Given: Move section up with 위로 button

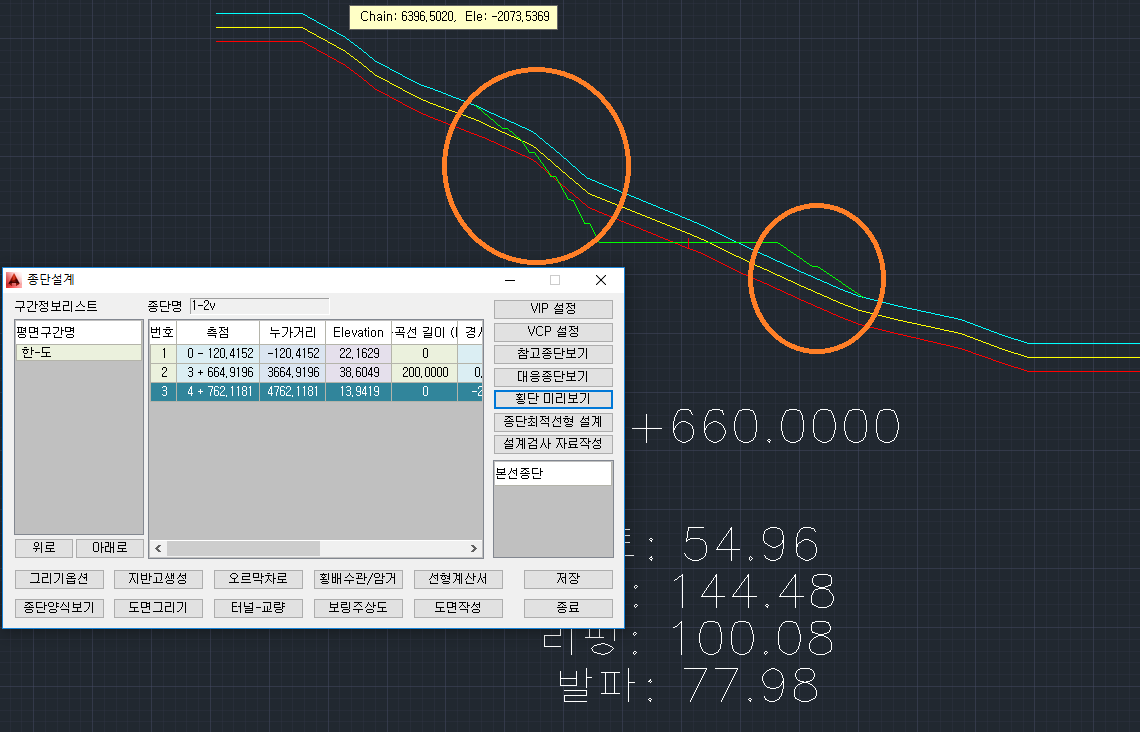Looking at the screenshot, I should (x=44, y=548).
